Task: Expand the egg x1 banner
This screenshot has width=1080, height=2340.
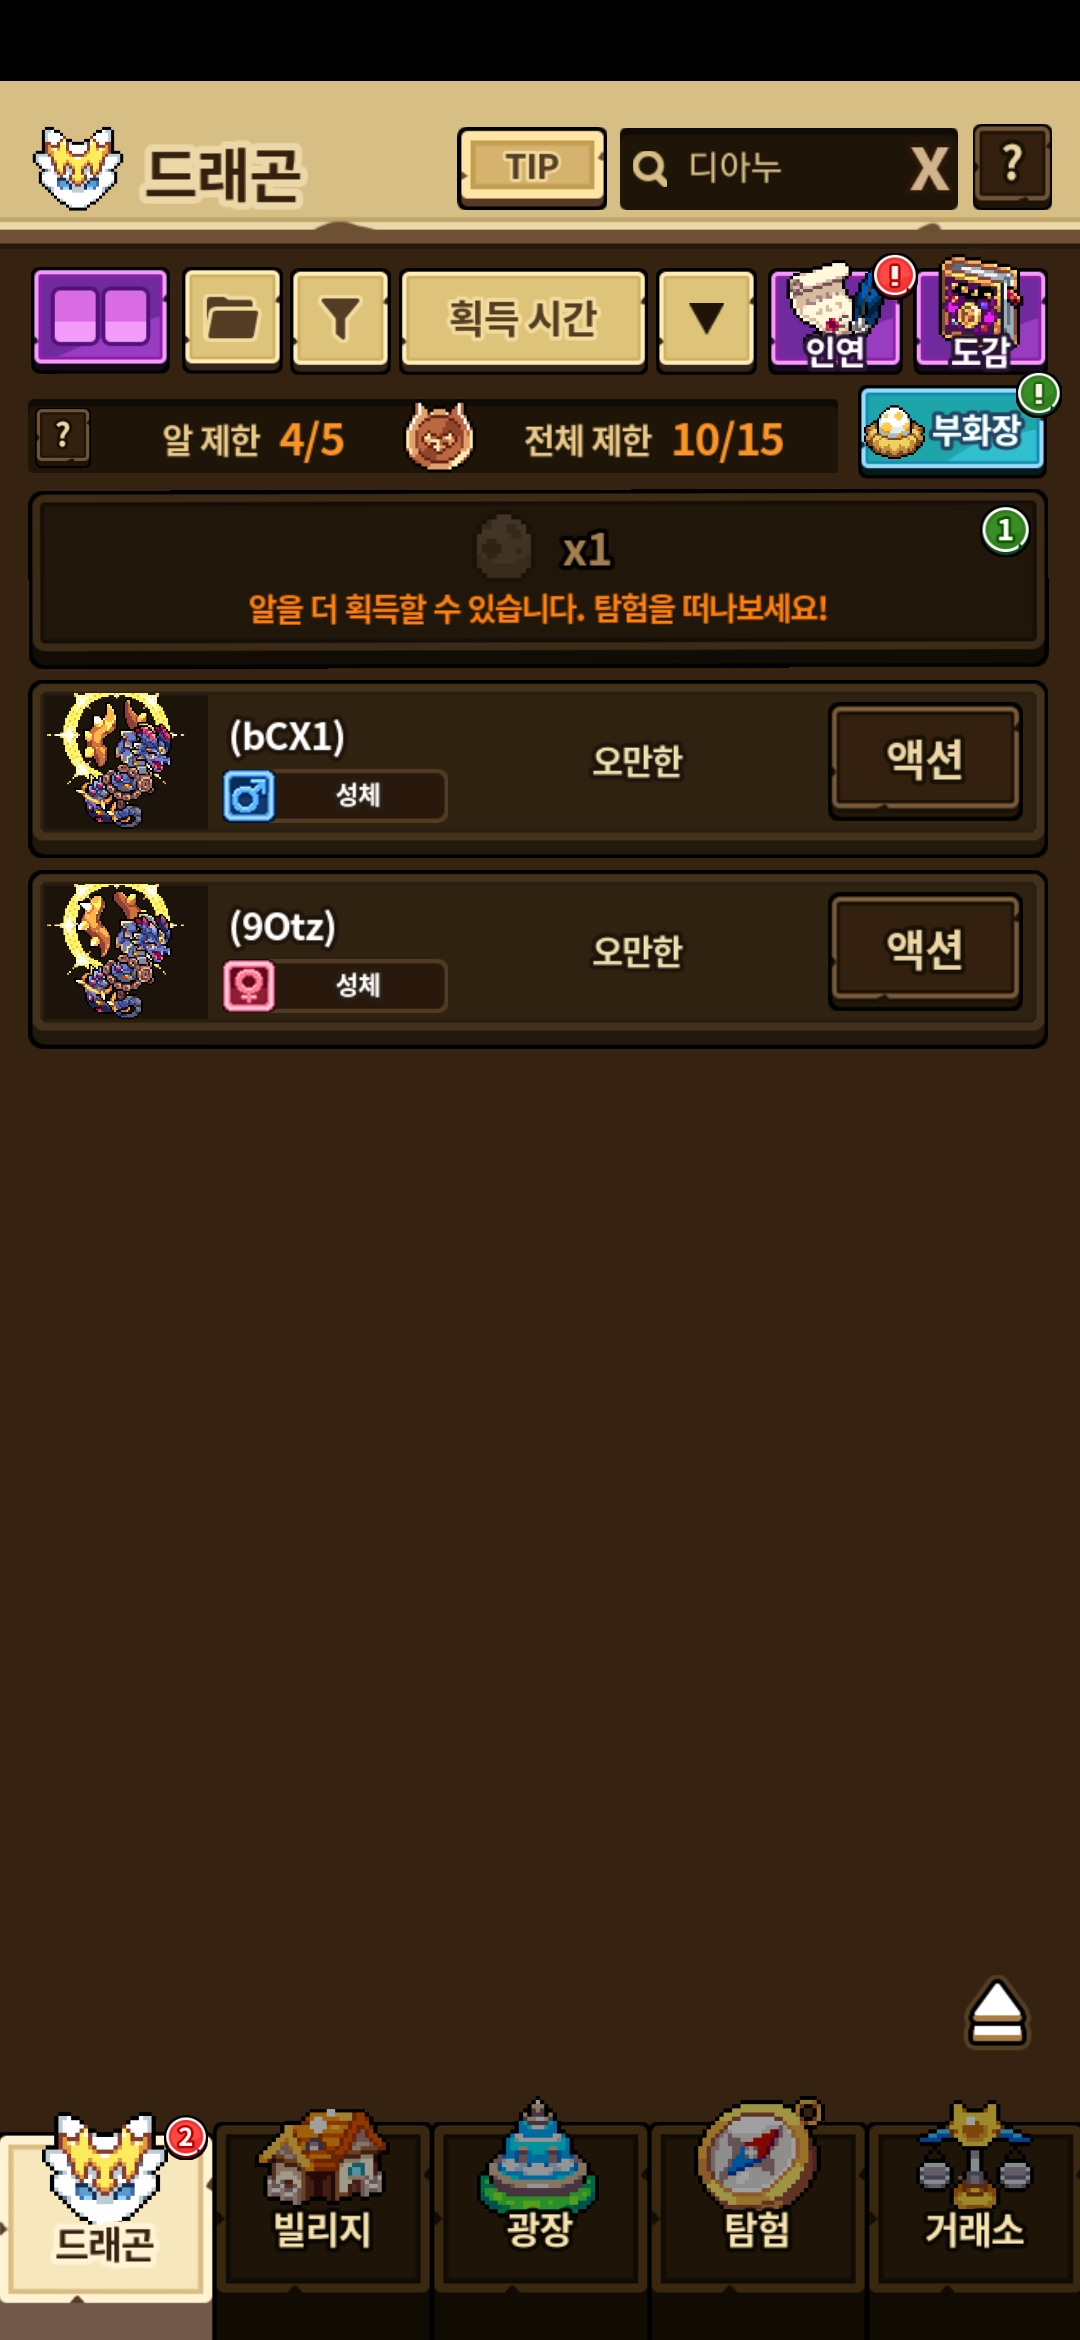Action: coord(538,577)
